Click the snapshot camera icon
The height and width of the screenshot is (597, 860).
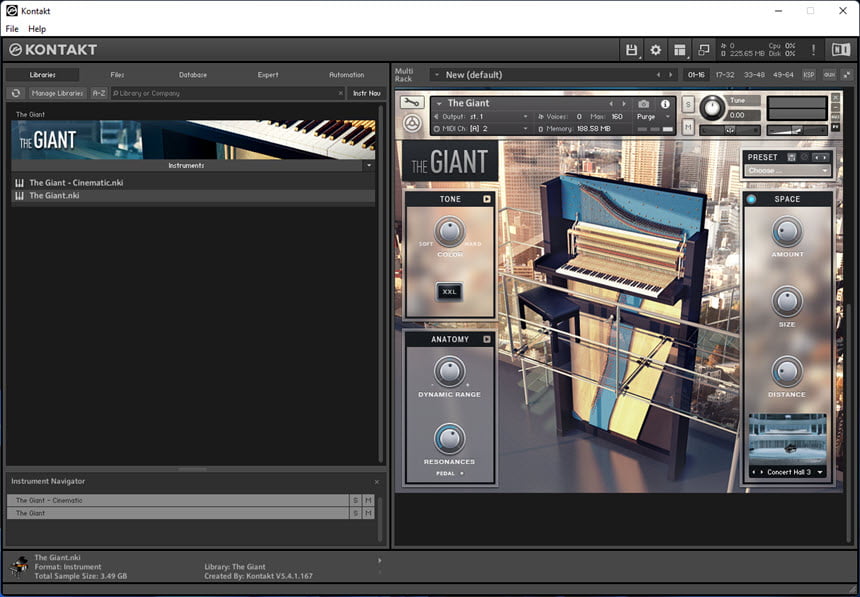(x=643, y=104)
